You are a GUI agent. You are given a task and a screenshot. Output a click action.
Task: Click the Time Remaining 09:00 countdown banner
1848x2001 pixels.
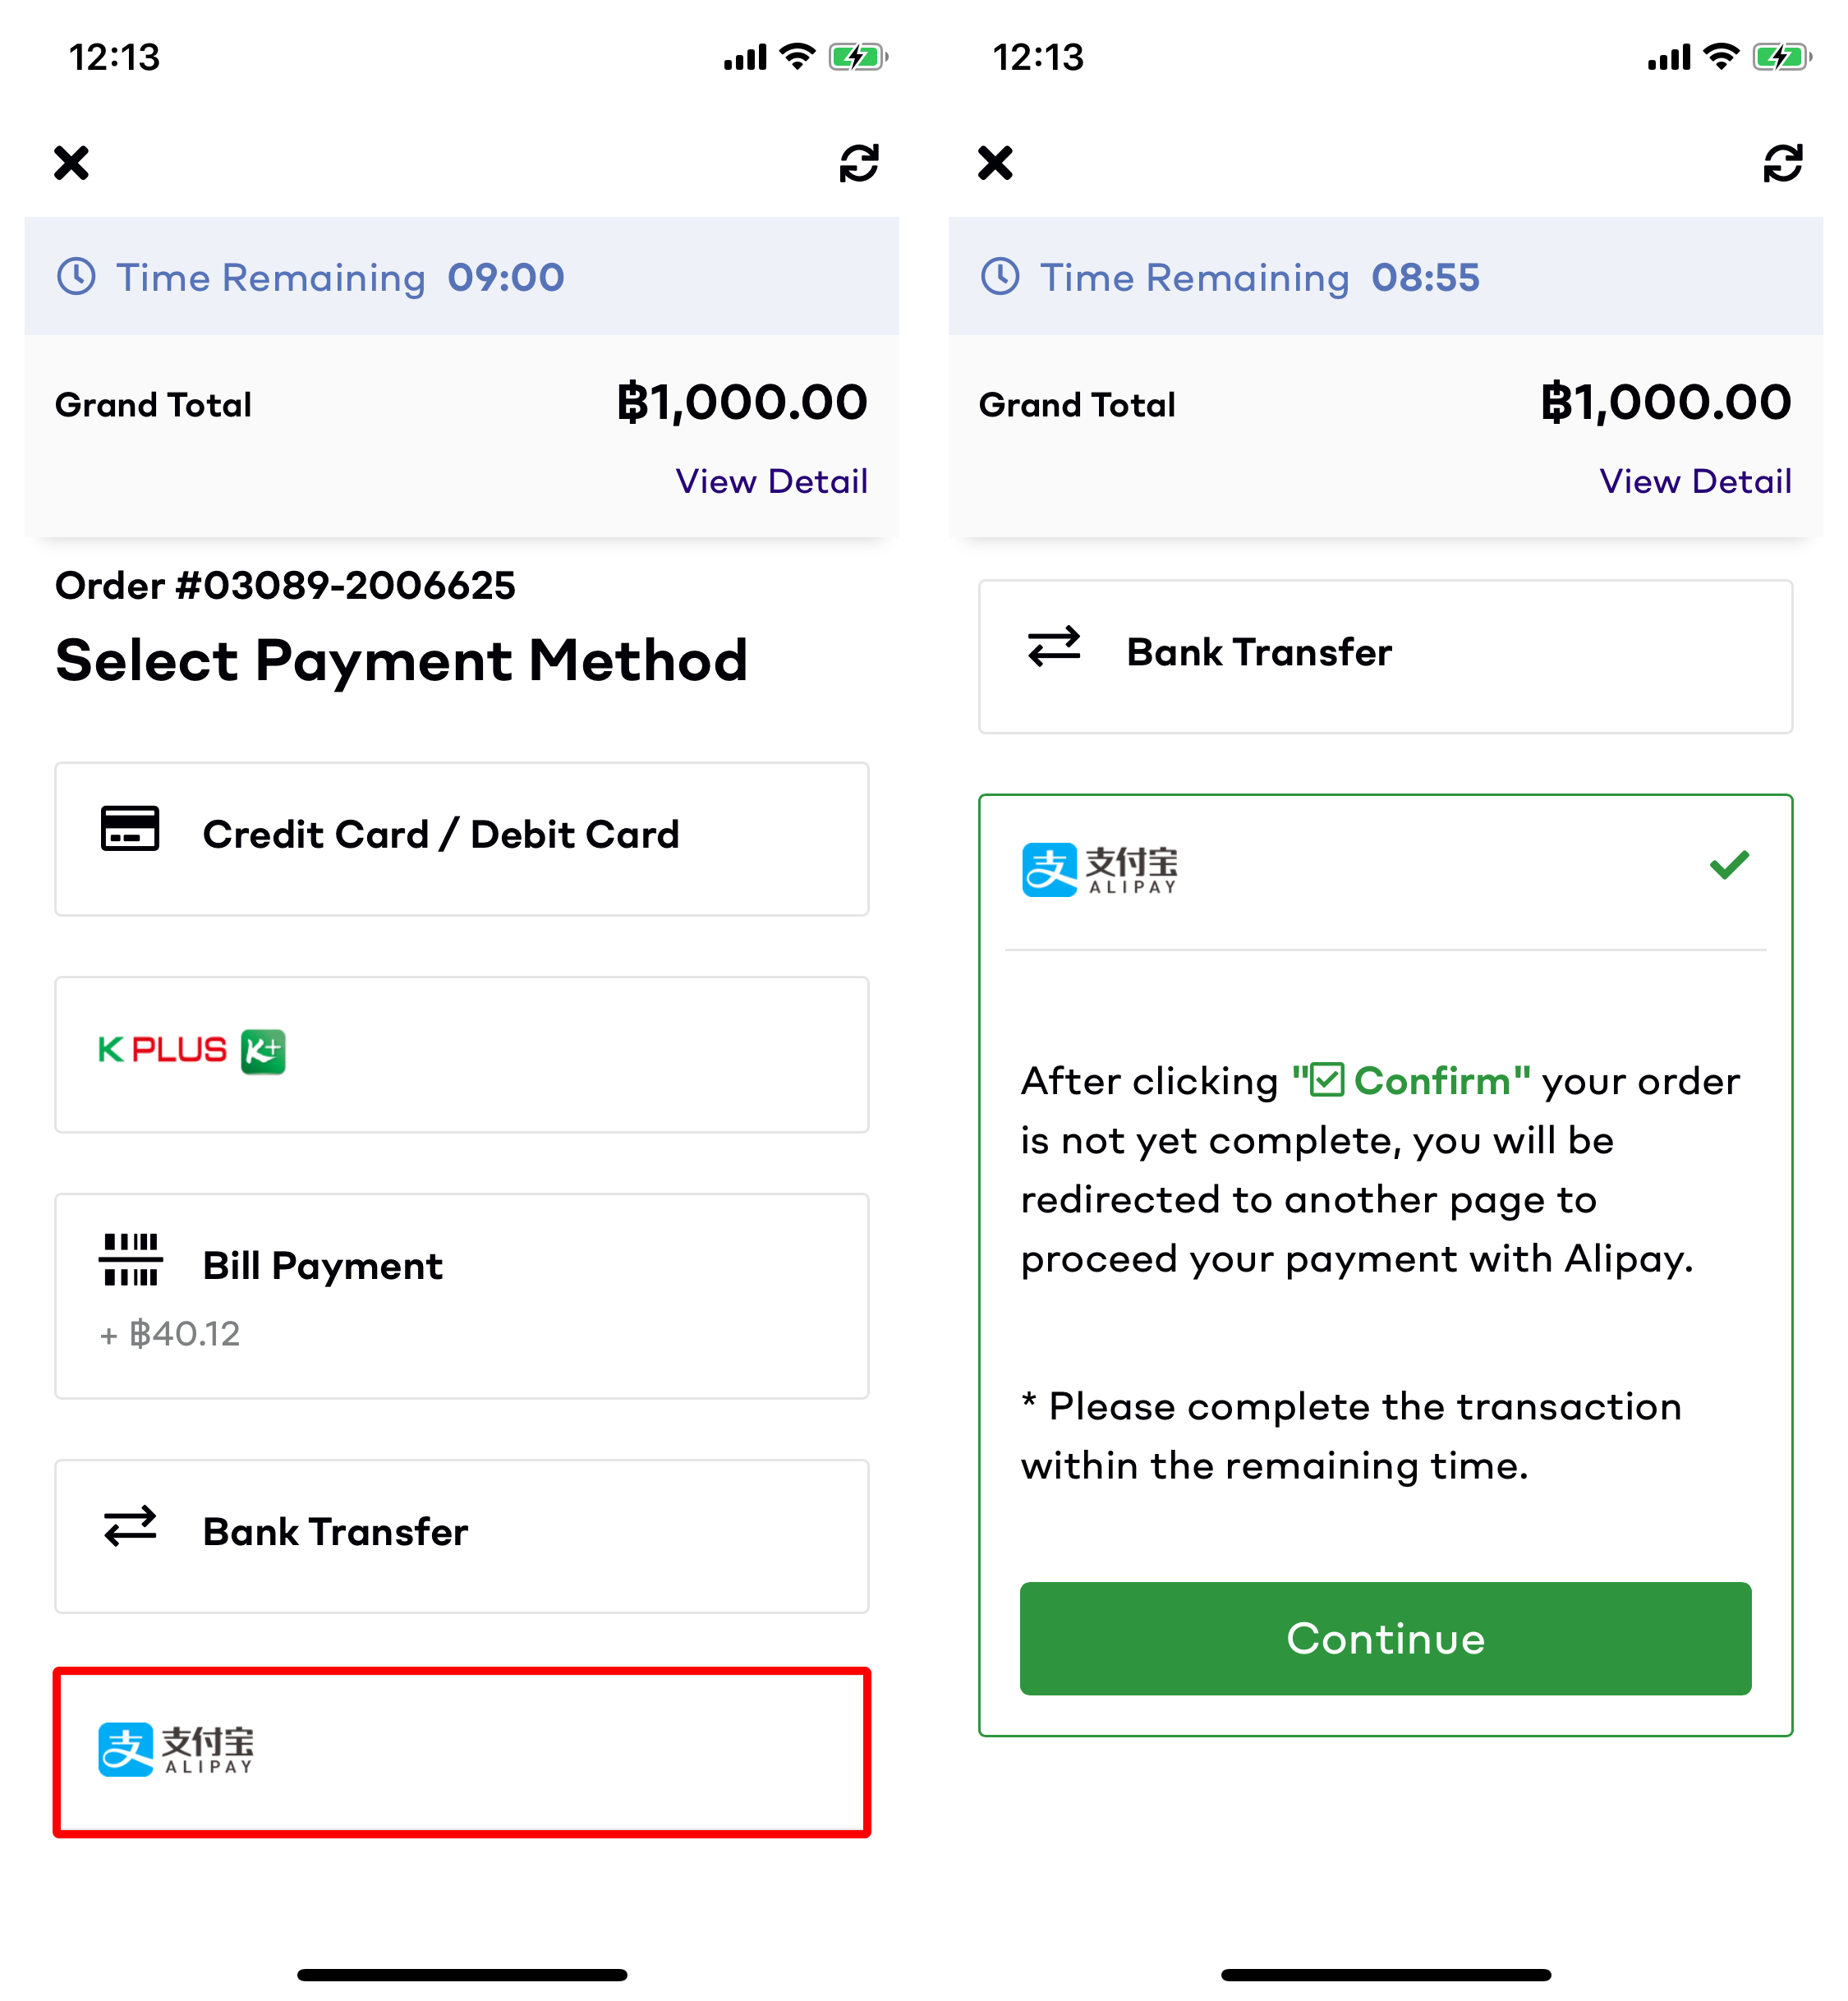tap(462, 277)
